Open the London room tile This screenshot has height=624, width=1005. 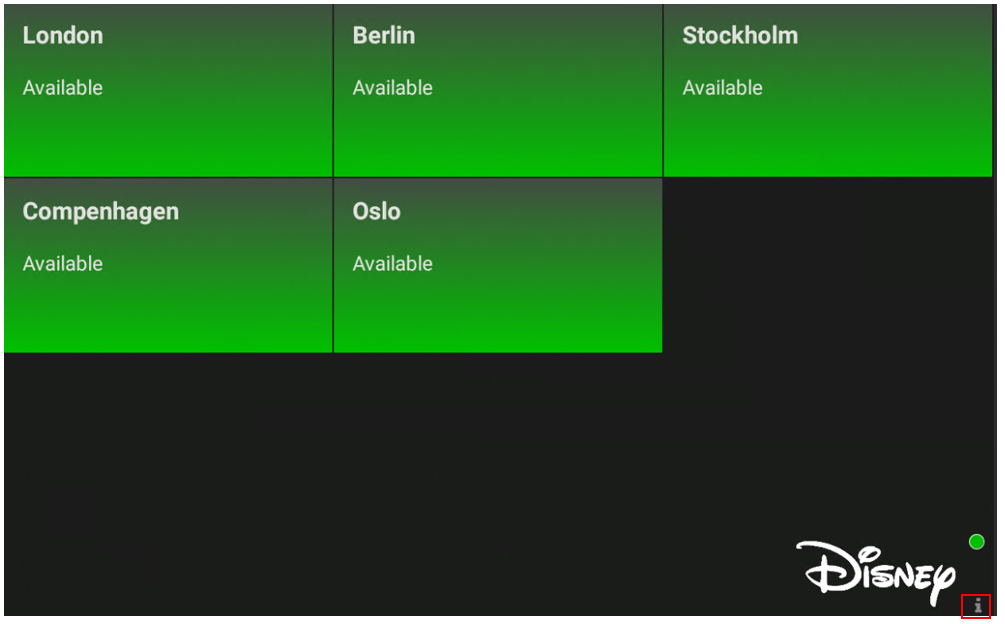tap(168, 90)
